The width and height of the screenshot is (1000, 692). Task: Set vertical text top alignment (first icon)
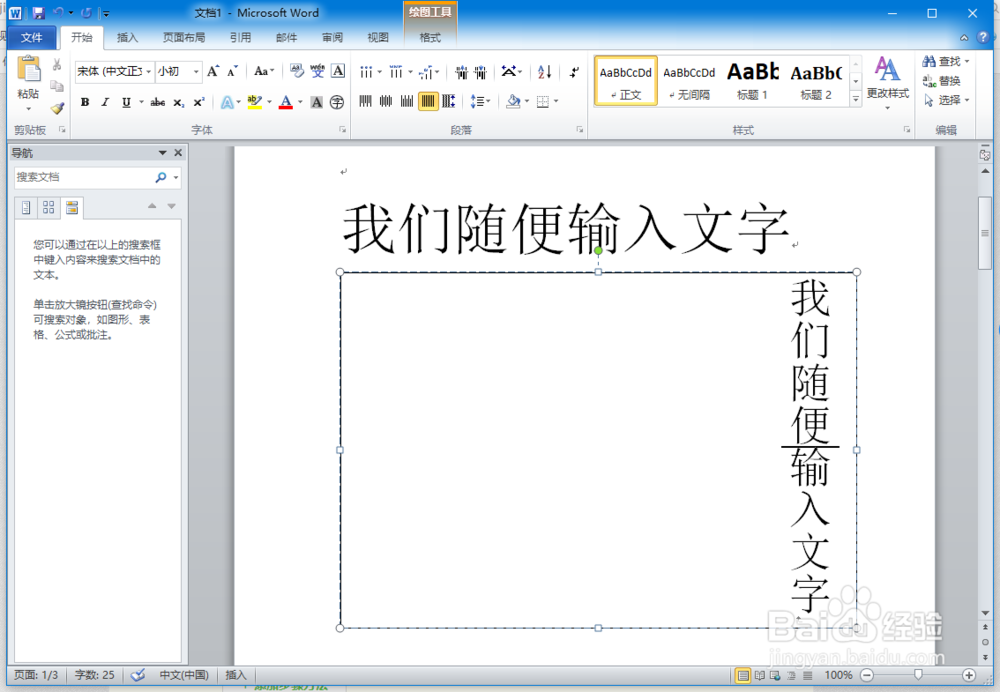pos(365,101)
